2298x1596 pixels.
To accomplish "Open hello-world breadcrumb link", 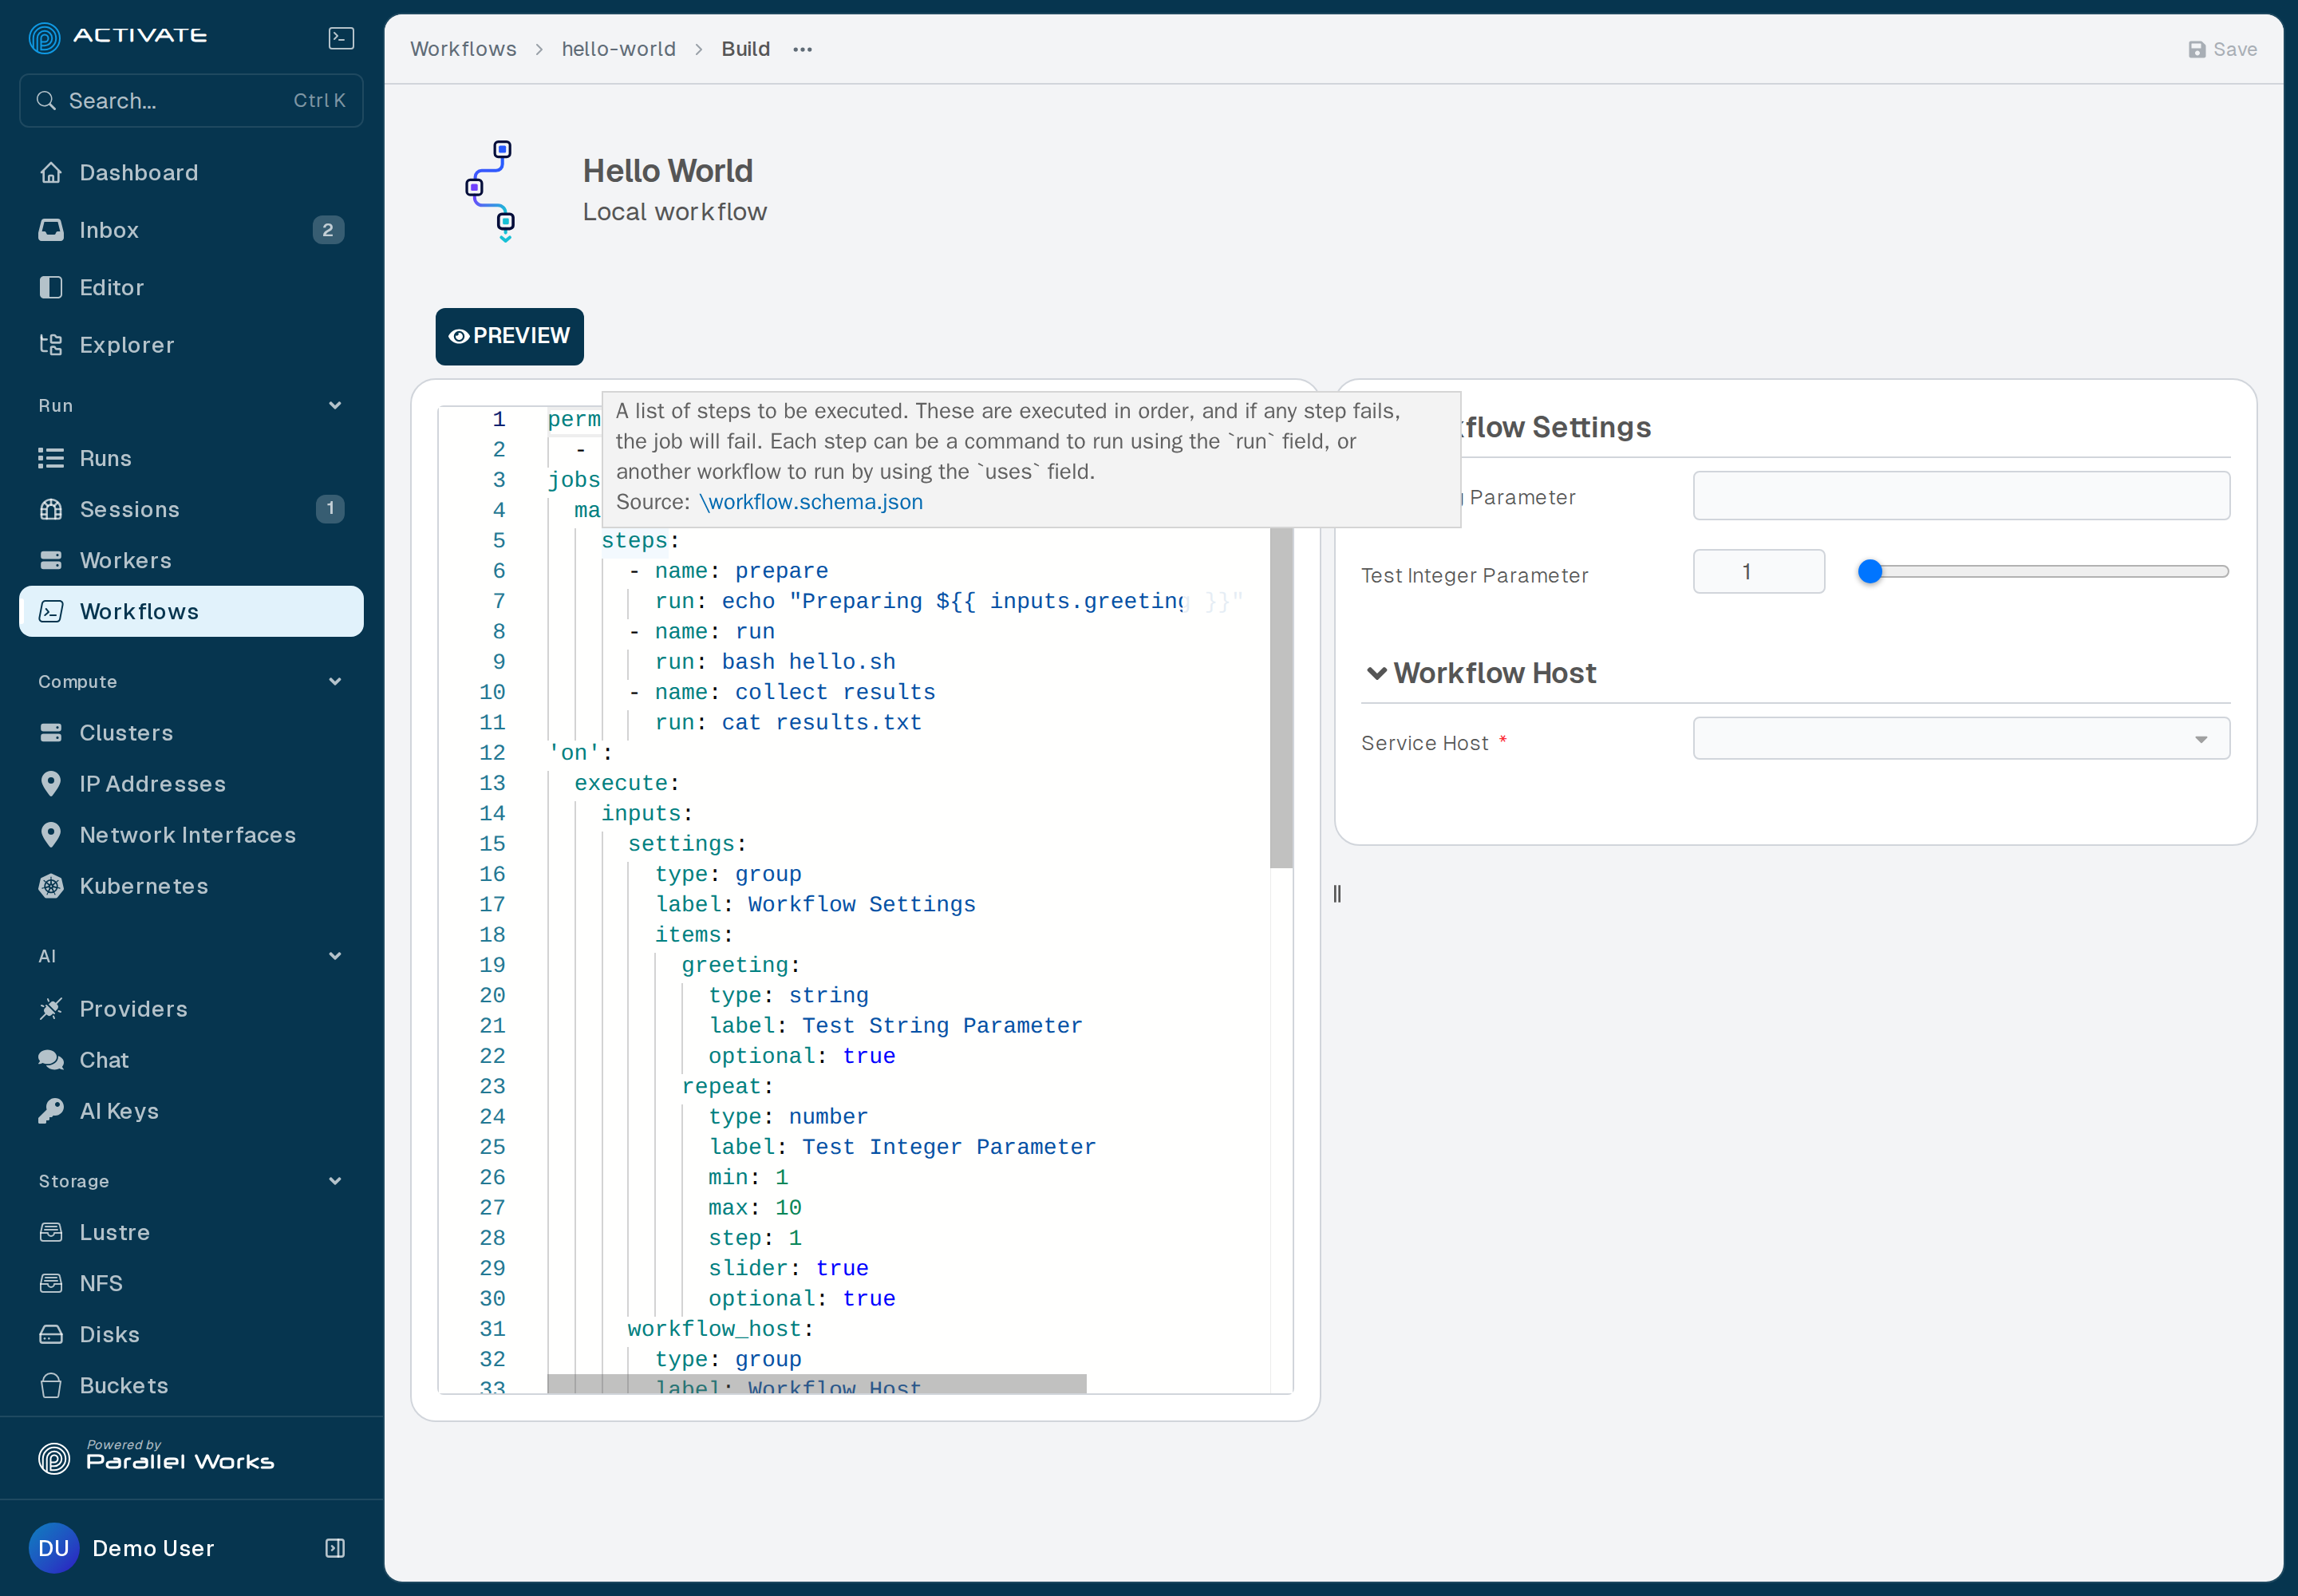I will (x=619, y=49).
